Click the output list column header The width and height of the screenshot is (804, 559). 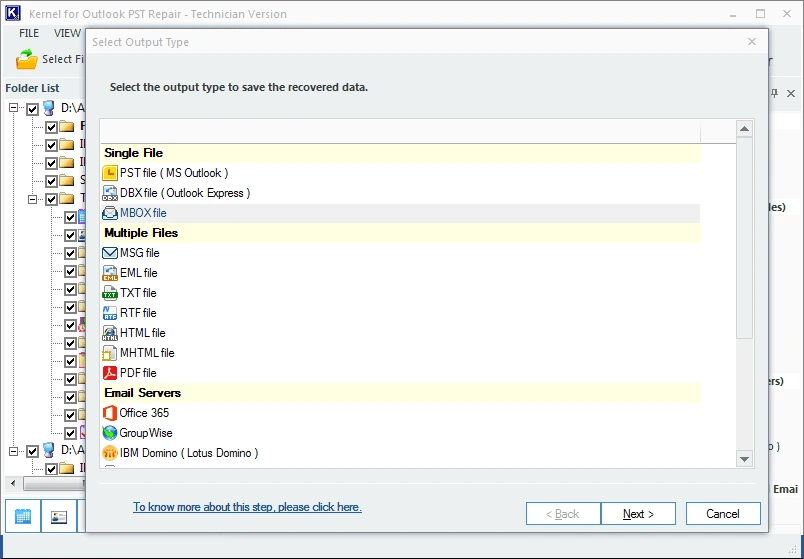400,131
